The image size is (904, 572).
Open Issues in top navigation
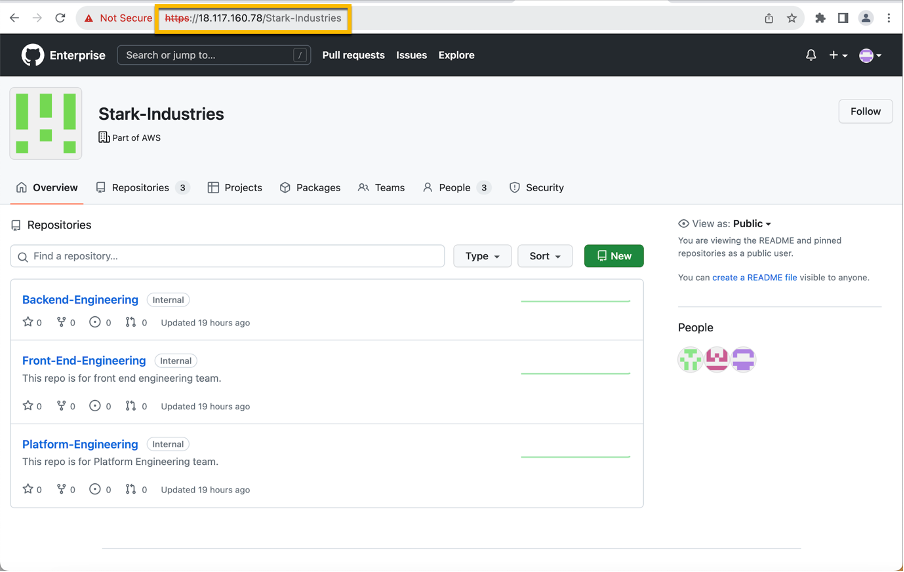[412, 55]
